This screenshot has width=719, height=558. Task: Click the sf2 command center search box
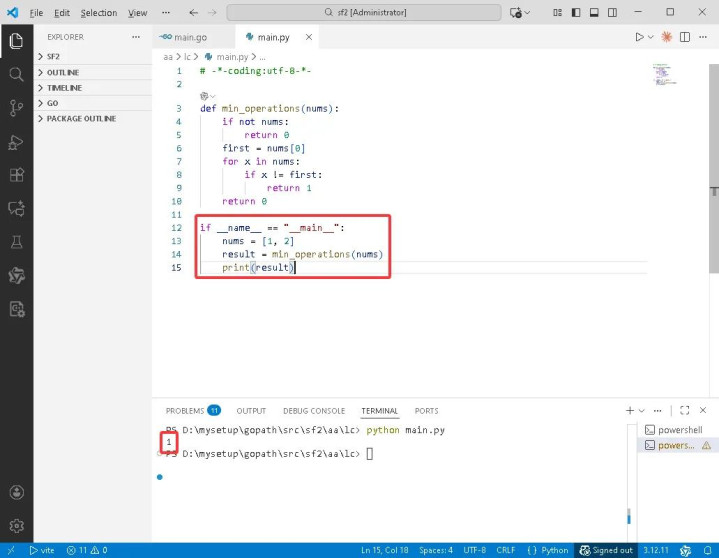click(x=364, y=13)
